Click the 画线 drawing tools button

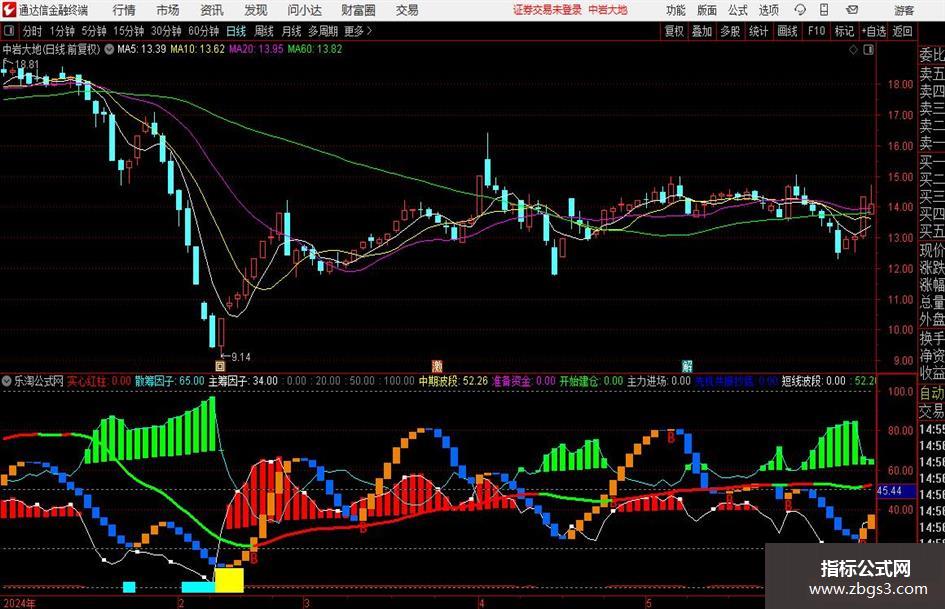point(787,31)
